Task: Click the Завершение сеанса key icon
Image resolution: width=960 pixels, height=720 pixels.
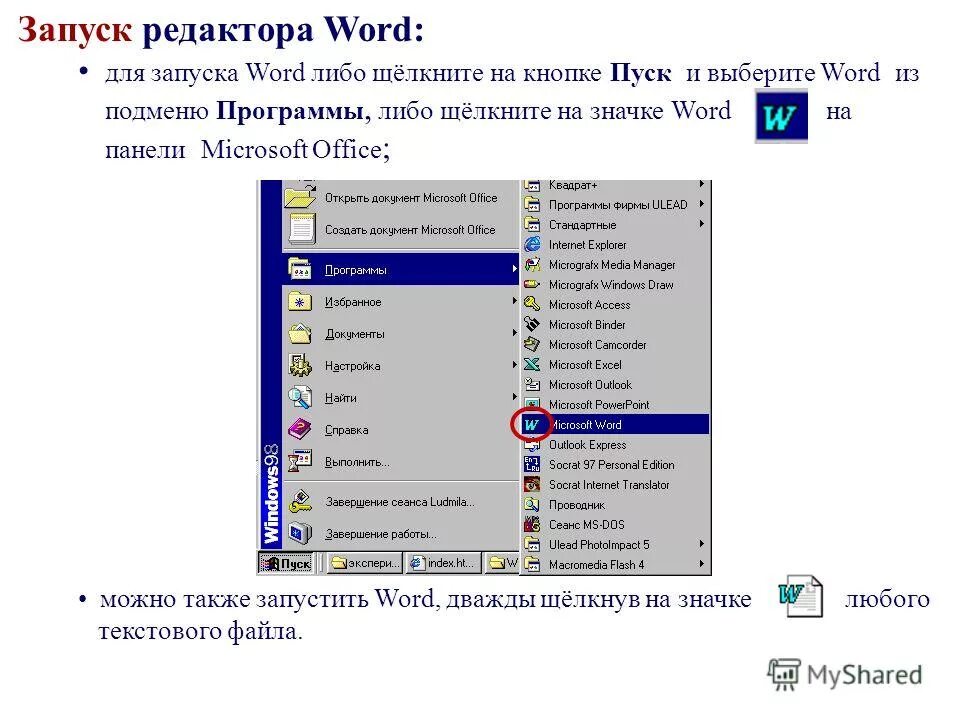Action: pyautogui.click(x=300, y=501)
